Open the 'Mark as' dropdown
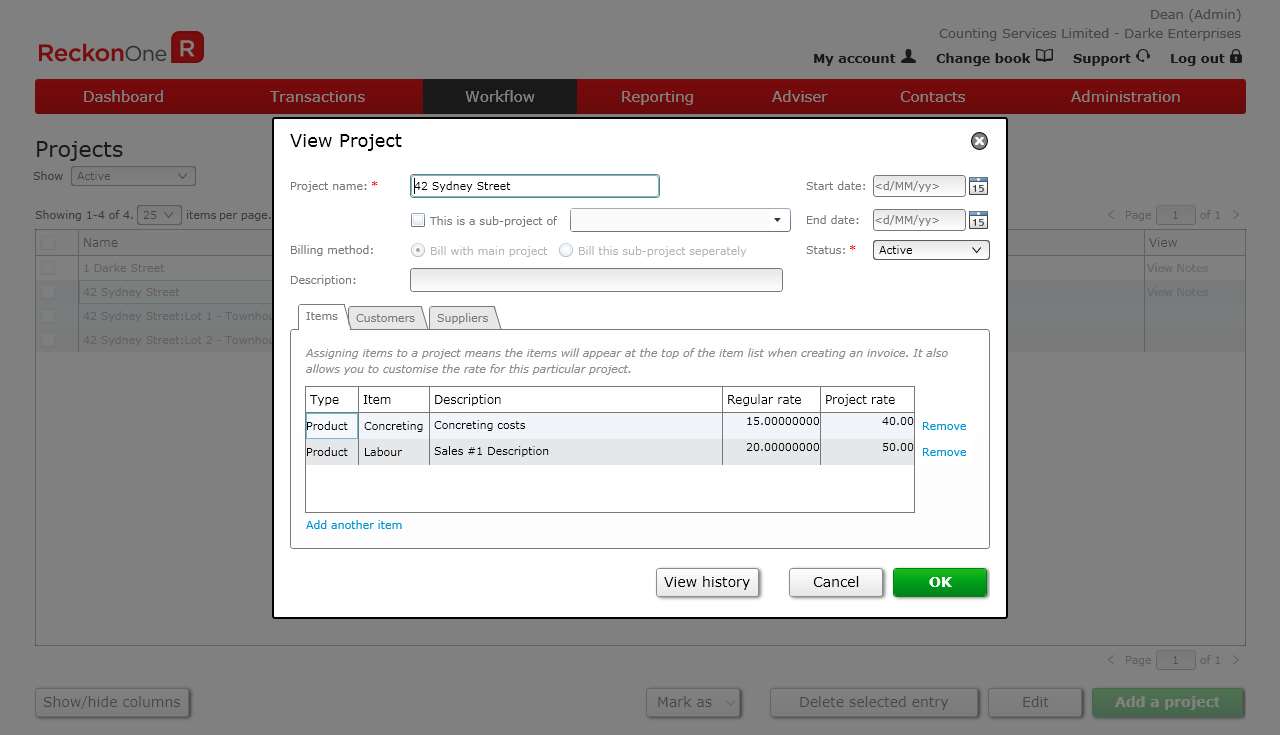 pyautogui.click(x=692, y=702)
